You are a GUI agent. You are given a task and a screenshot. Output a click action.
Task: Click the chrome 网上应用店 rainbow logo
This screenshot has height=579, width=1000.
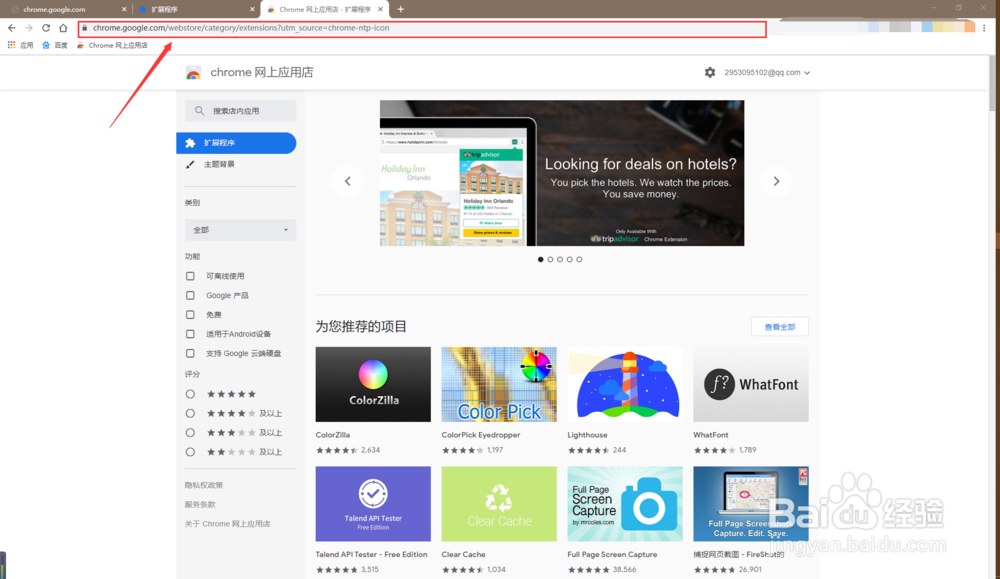193,73
